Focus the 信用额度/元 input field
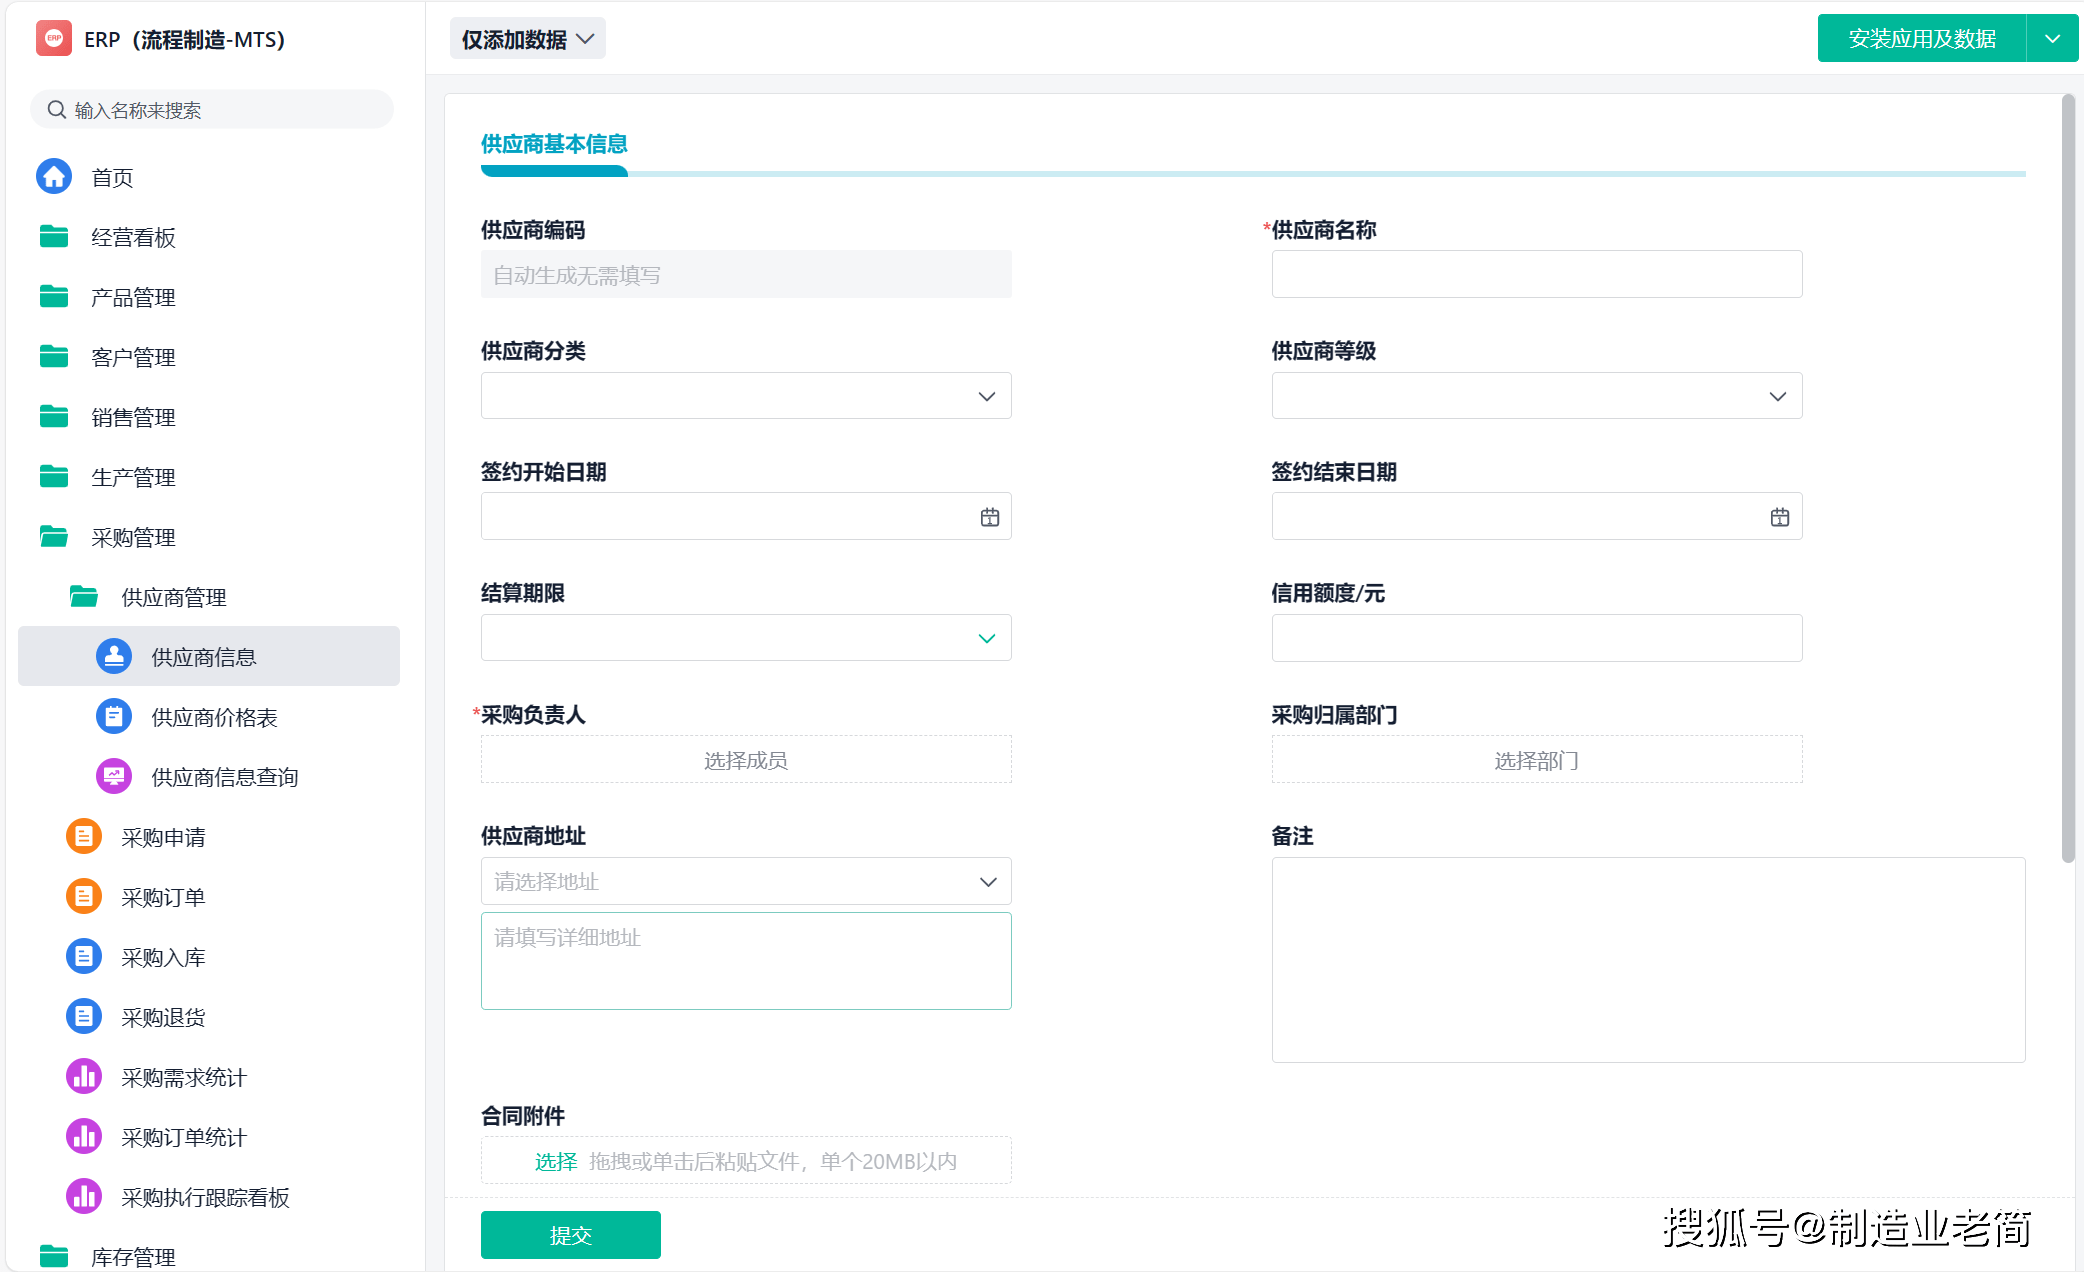2084x1272 pixels. [x=1537, y=638]
